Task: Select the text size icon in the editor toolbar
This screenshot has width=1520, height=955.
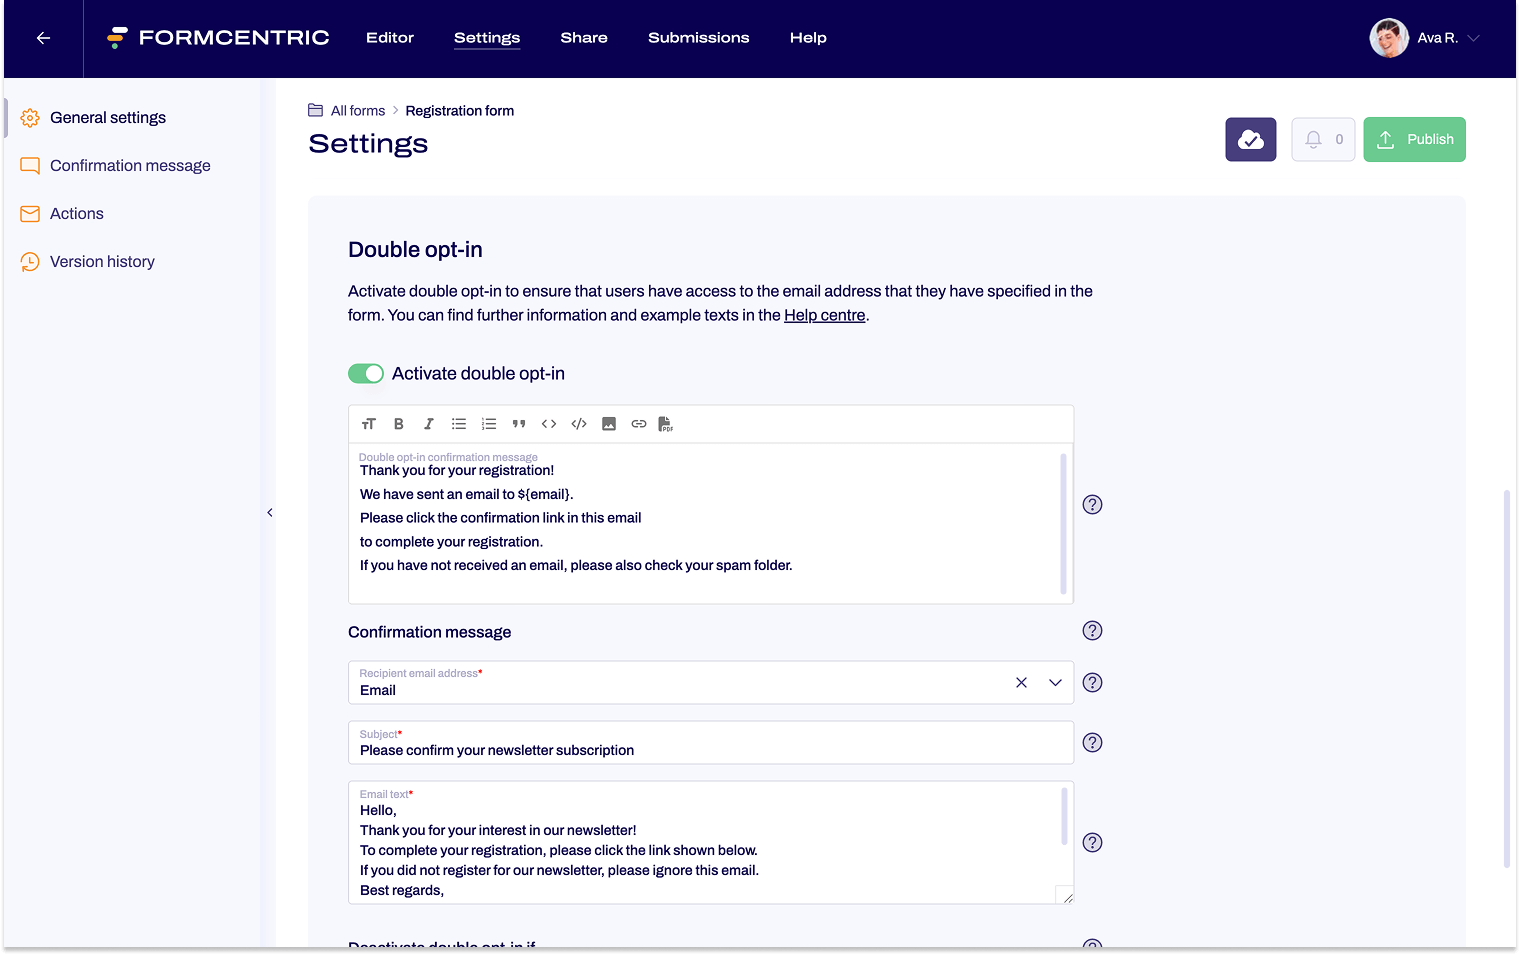Action: click(x=369, y=423)
